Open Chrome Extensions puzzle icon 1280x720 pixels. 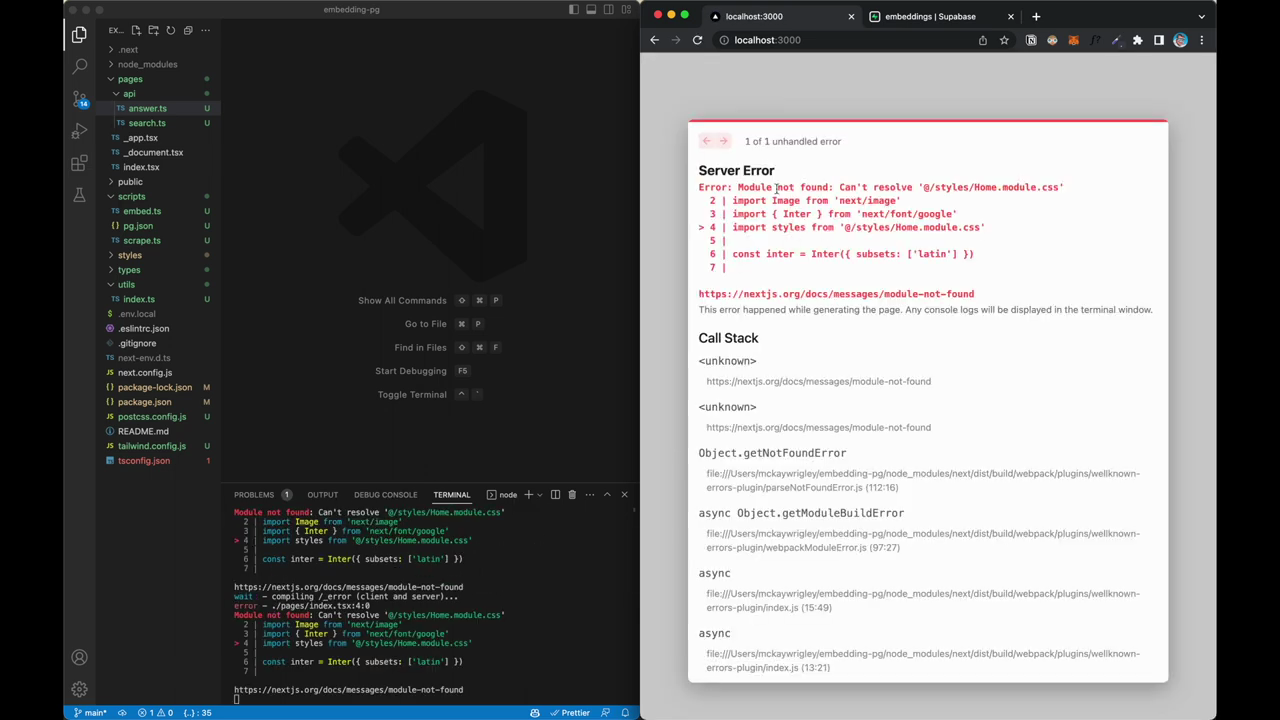(1137, 40)
